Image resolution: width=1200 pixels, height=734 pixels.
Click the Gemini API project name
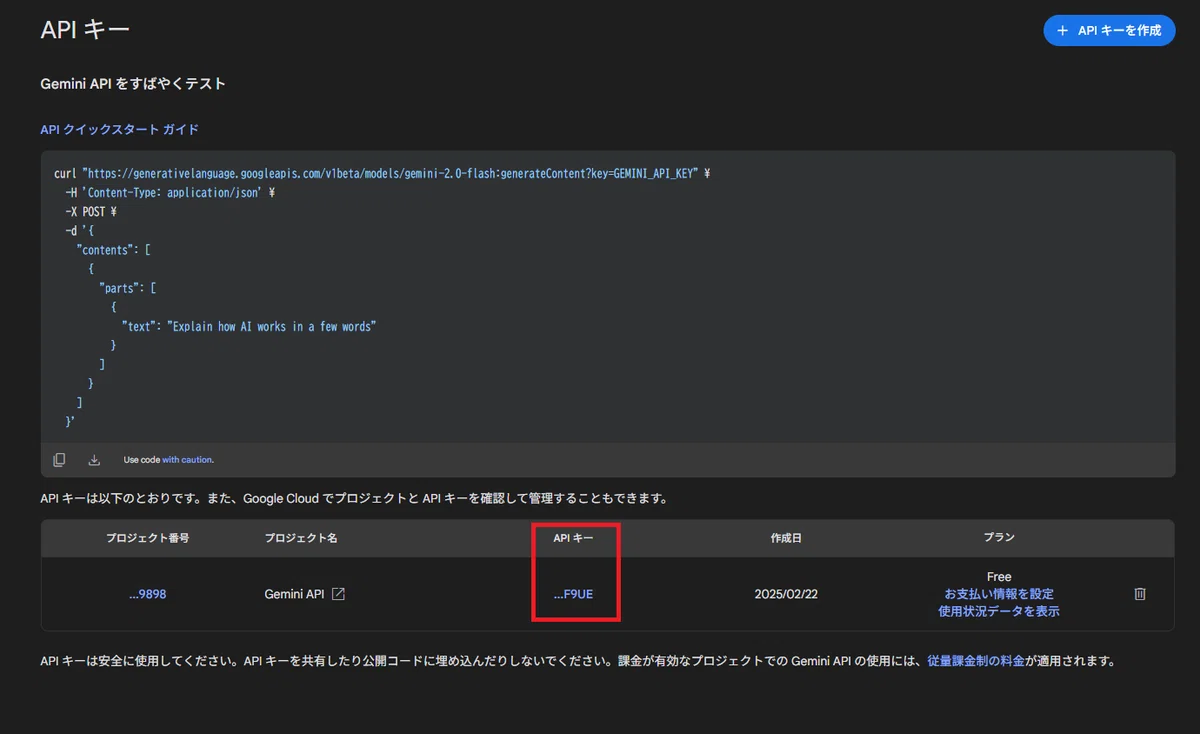pyautogui.click(x=294, y=594)
